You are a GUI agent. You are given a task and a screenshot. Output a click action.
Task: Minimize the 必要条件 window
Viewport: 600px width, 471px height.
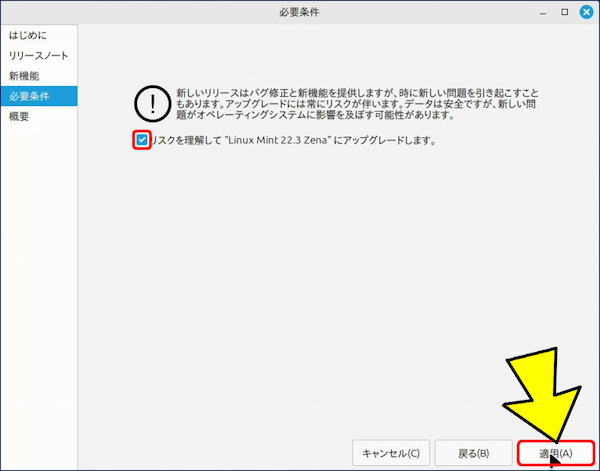click(543, 13)
